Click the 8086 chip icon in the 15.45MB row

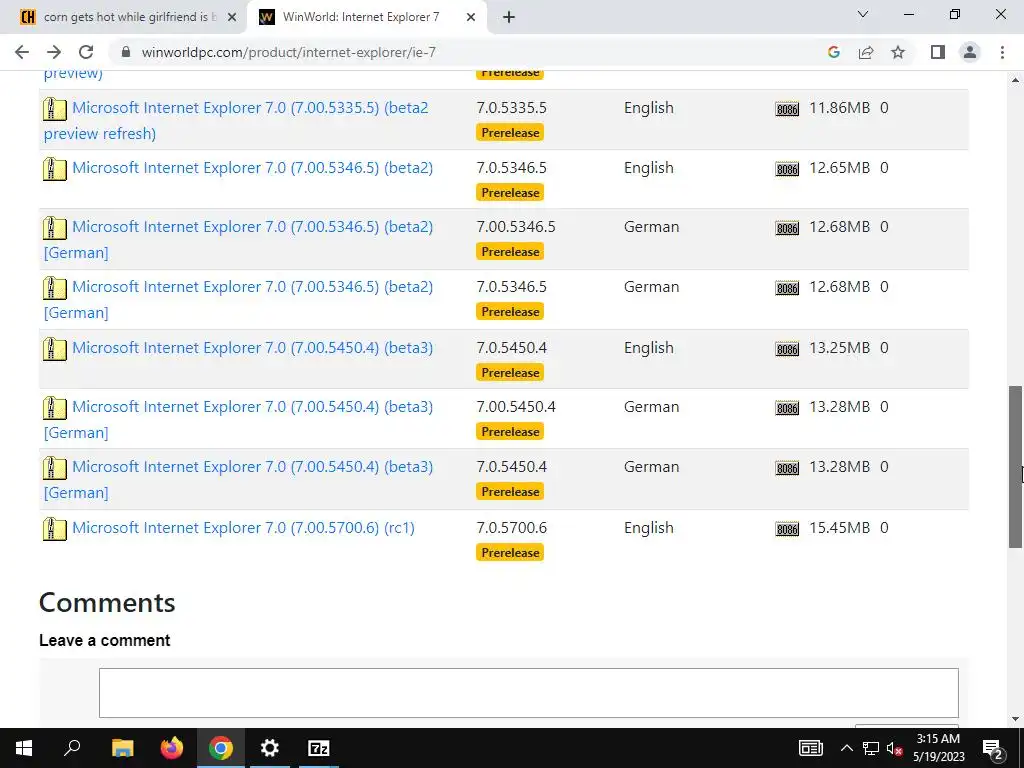pyautogui.click(x=787, y=528)
